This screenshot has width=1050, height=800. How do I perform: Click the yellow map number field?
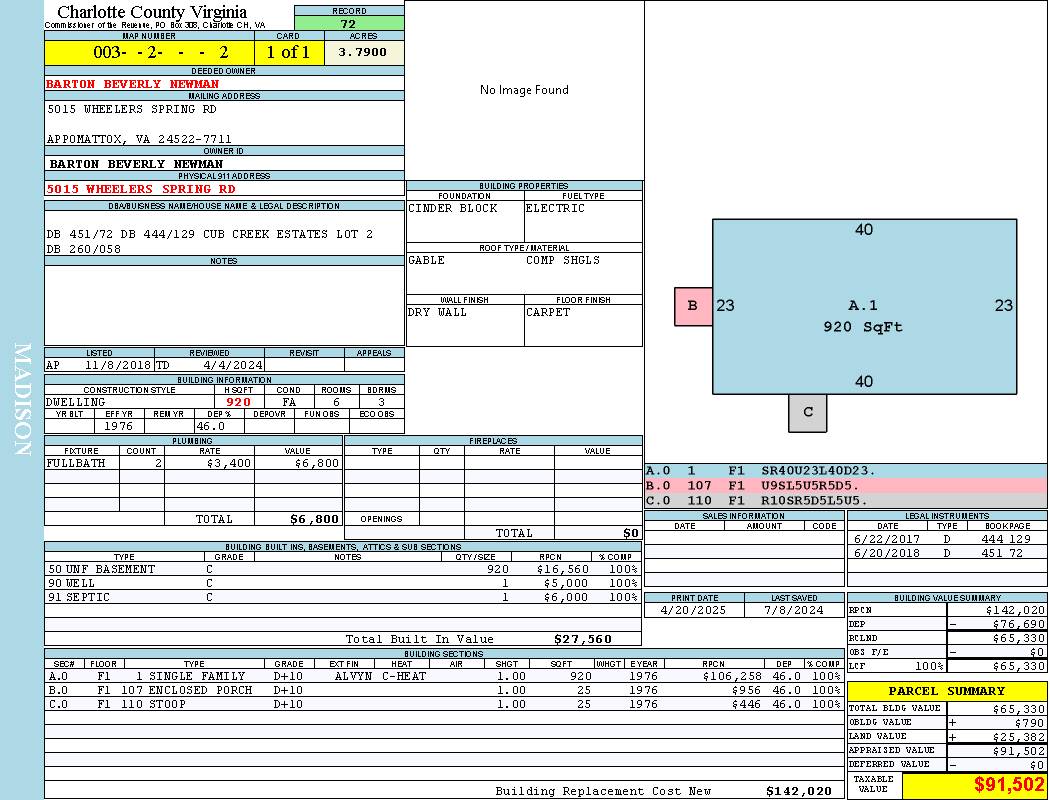(x=149, y=52)
